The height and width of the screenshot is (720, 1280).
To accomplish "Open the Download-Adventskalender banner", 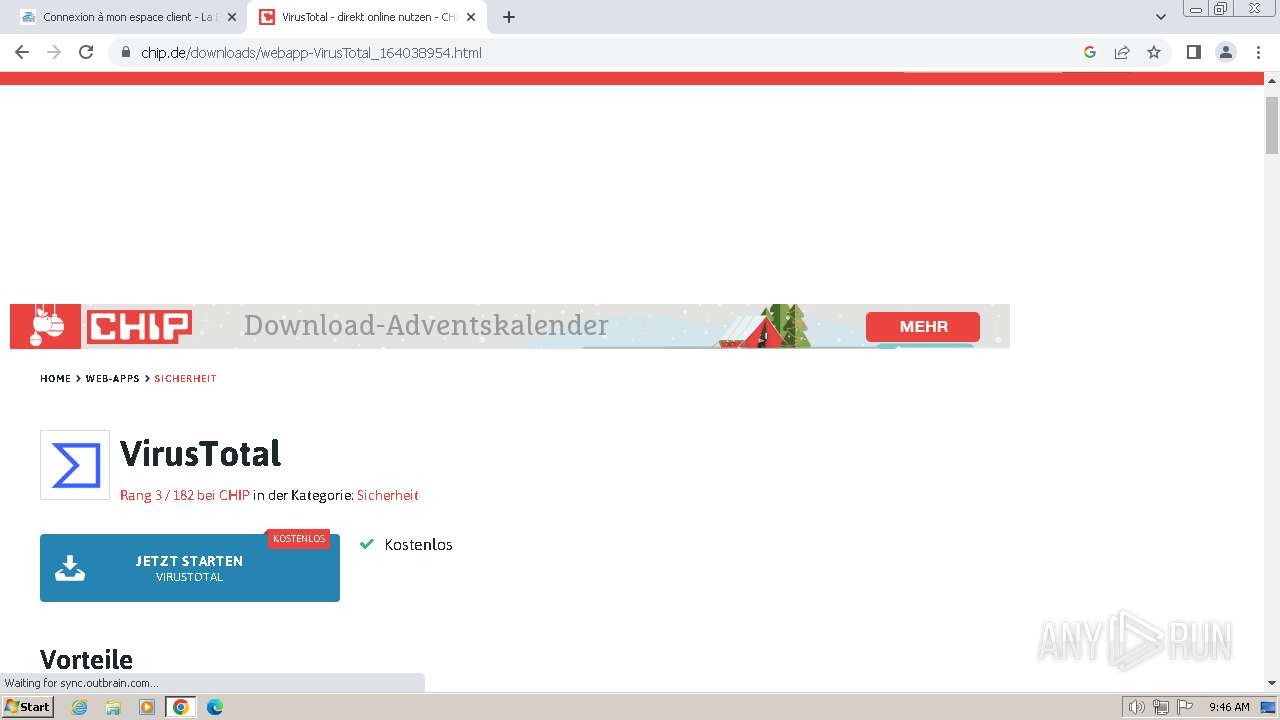I will [x=510, y=326].
